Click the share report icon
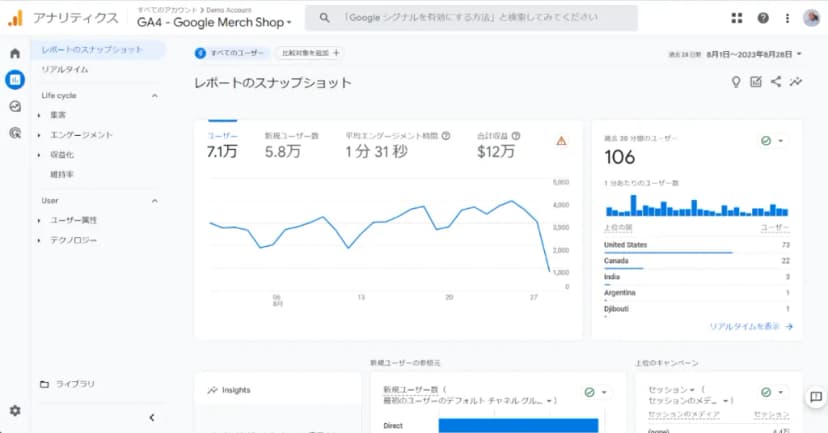This screenshot has height=433, width=828. (776, 81)
